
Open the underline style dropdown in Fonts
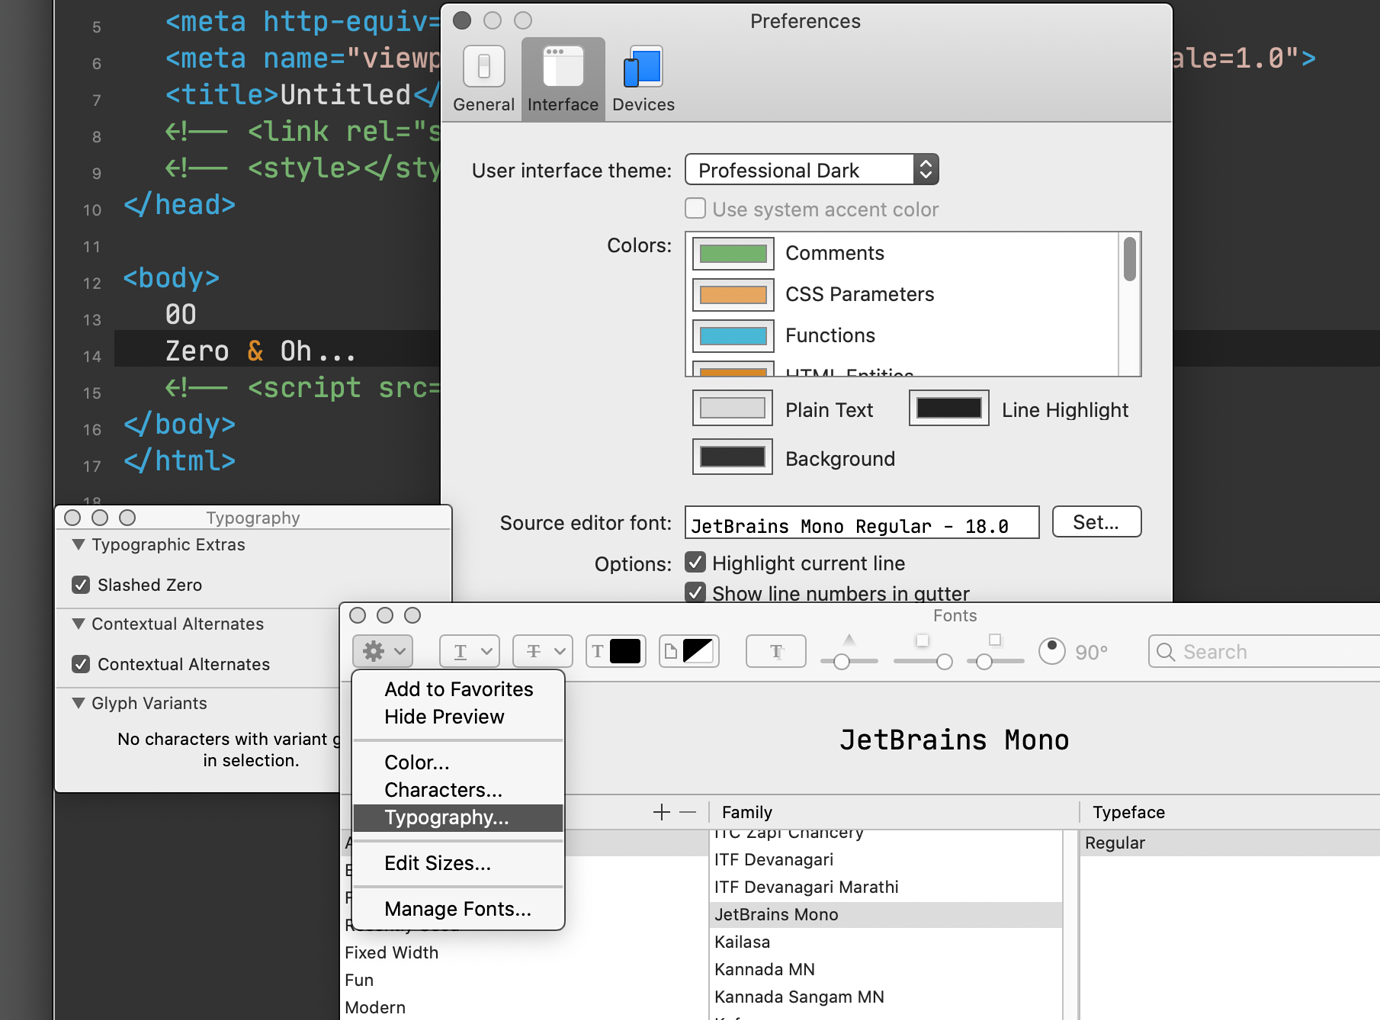[469, 651]
